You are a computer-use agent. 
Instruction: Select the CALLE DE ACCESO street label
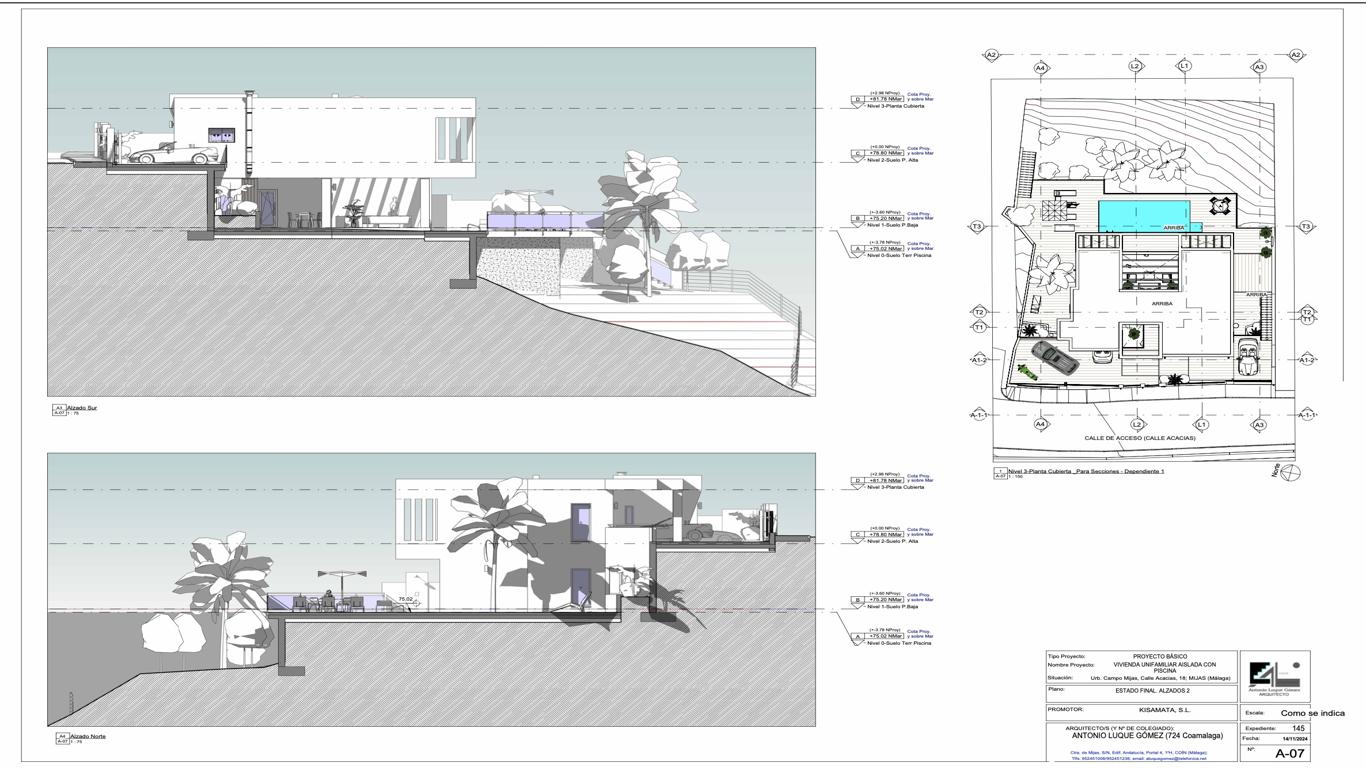pyautogui.click(x=1140, y=438)
